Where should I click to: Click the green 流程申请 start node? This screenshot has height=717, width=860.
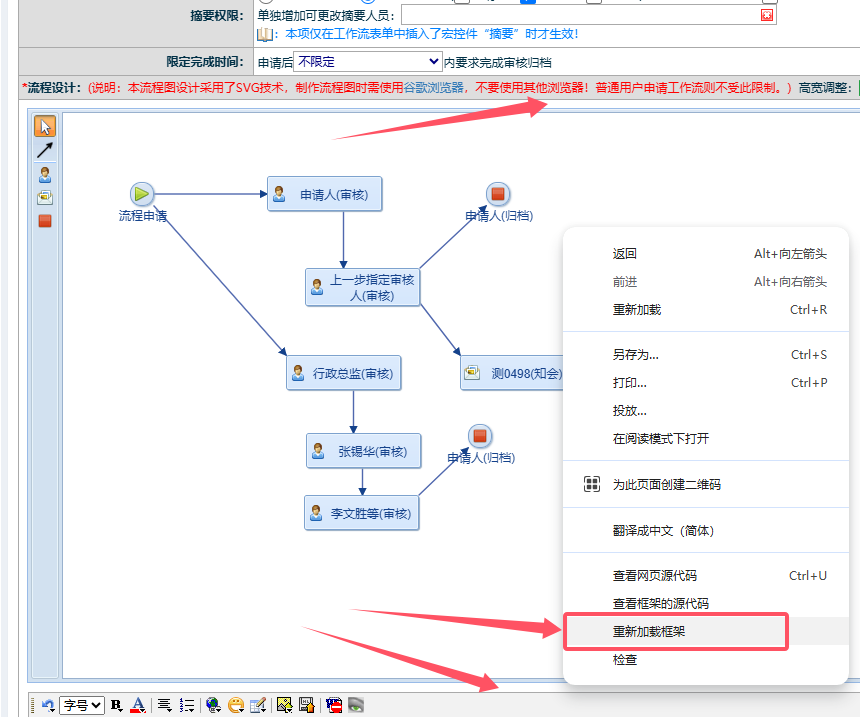pos(142,193)
